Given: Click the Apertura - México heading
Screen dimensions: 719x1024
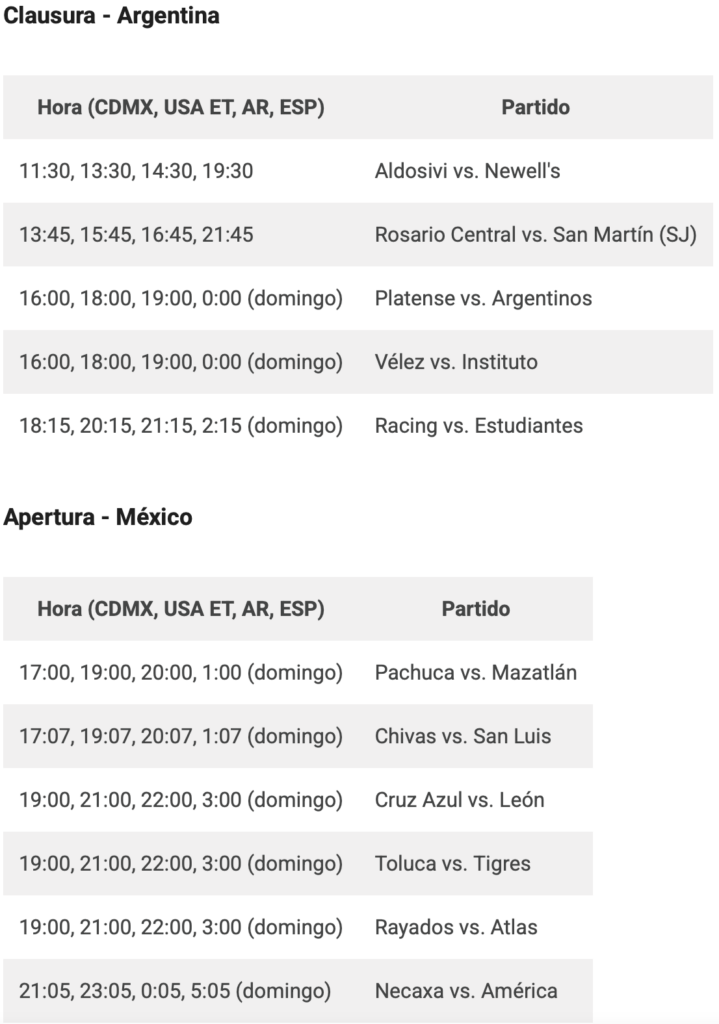Looking at the screenshot, I should tap(98, 517).
